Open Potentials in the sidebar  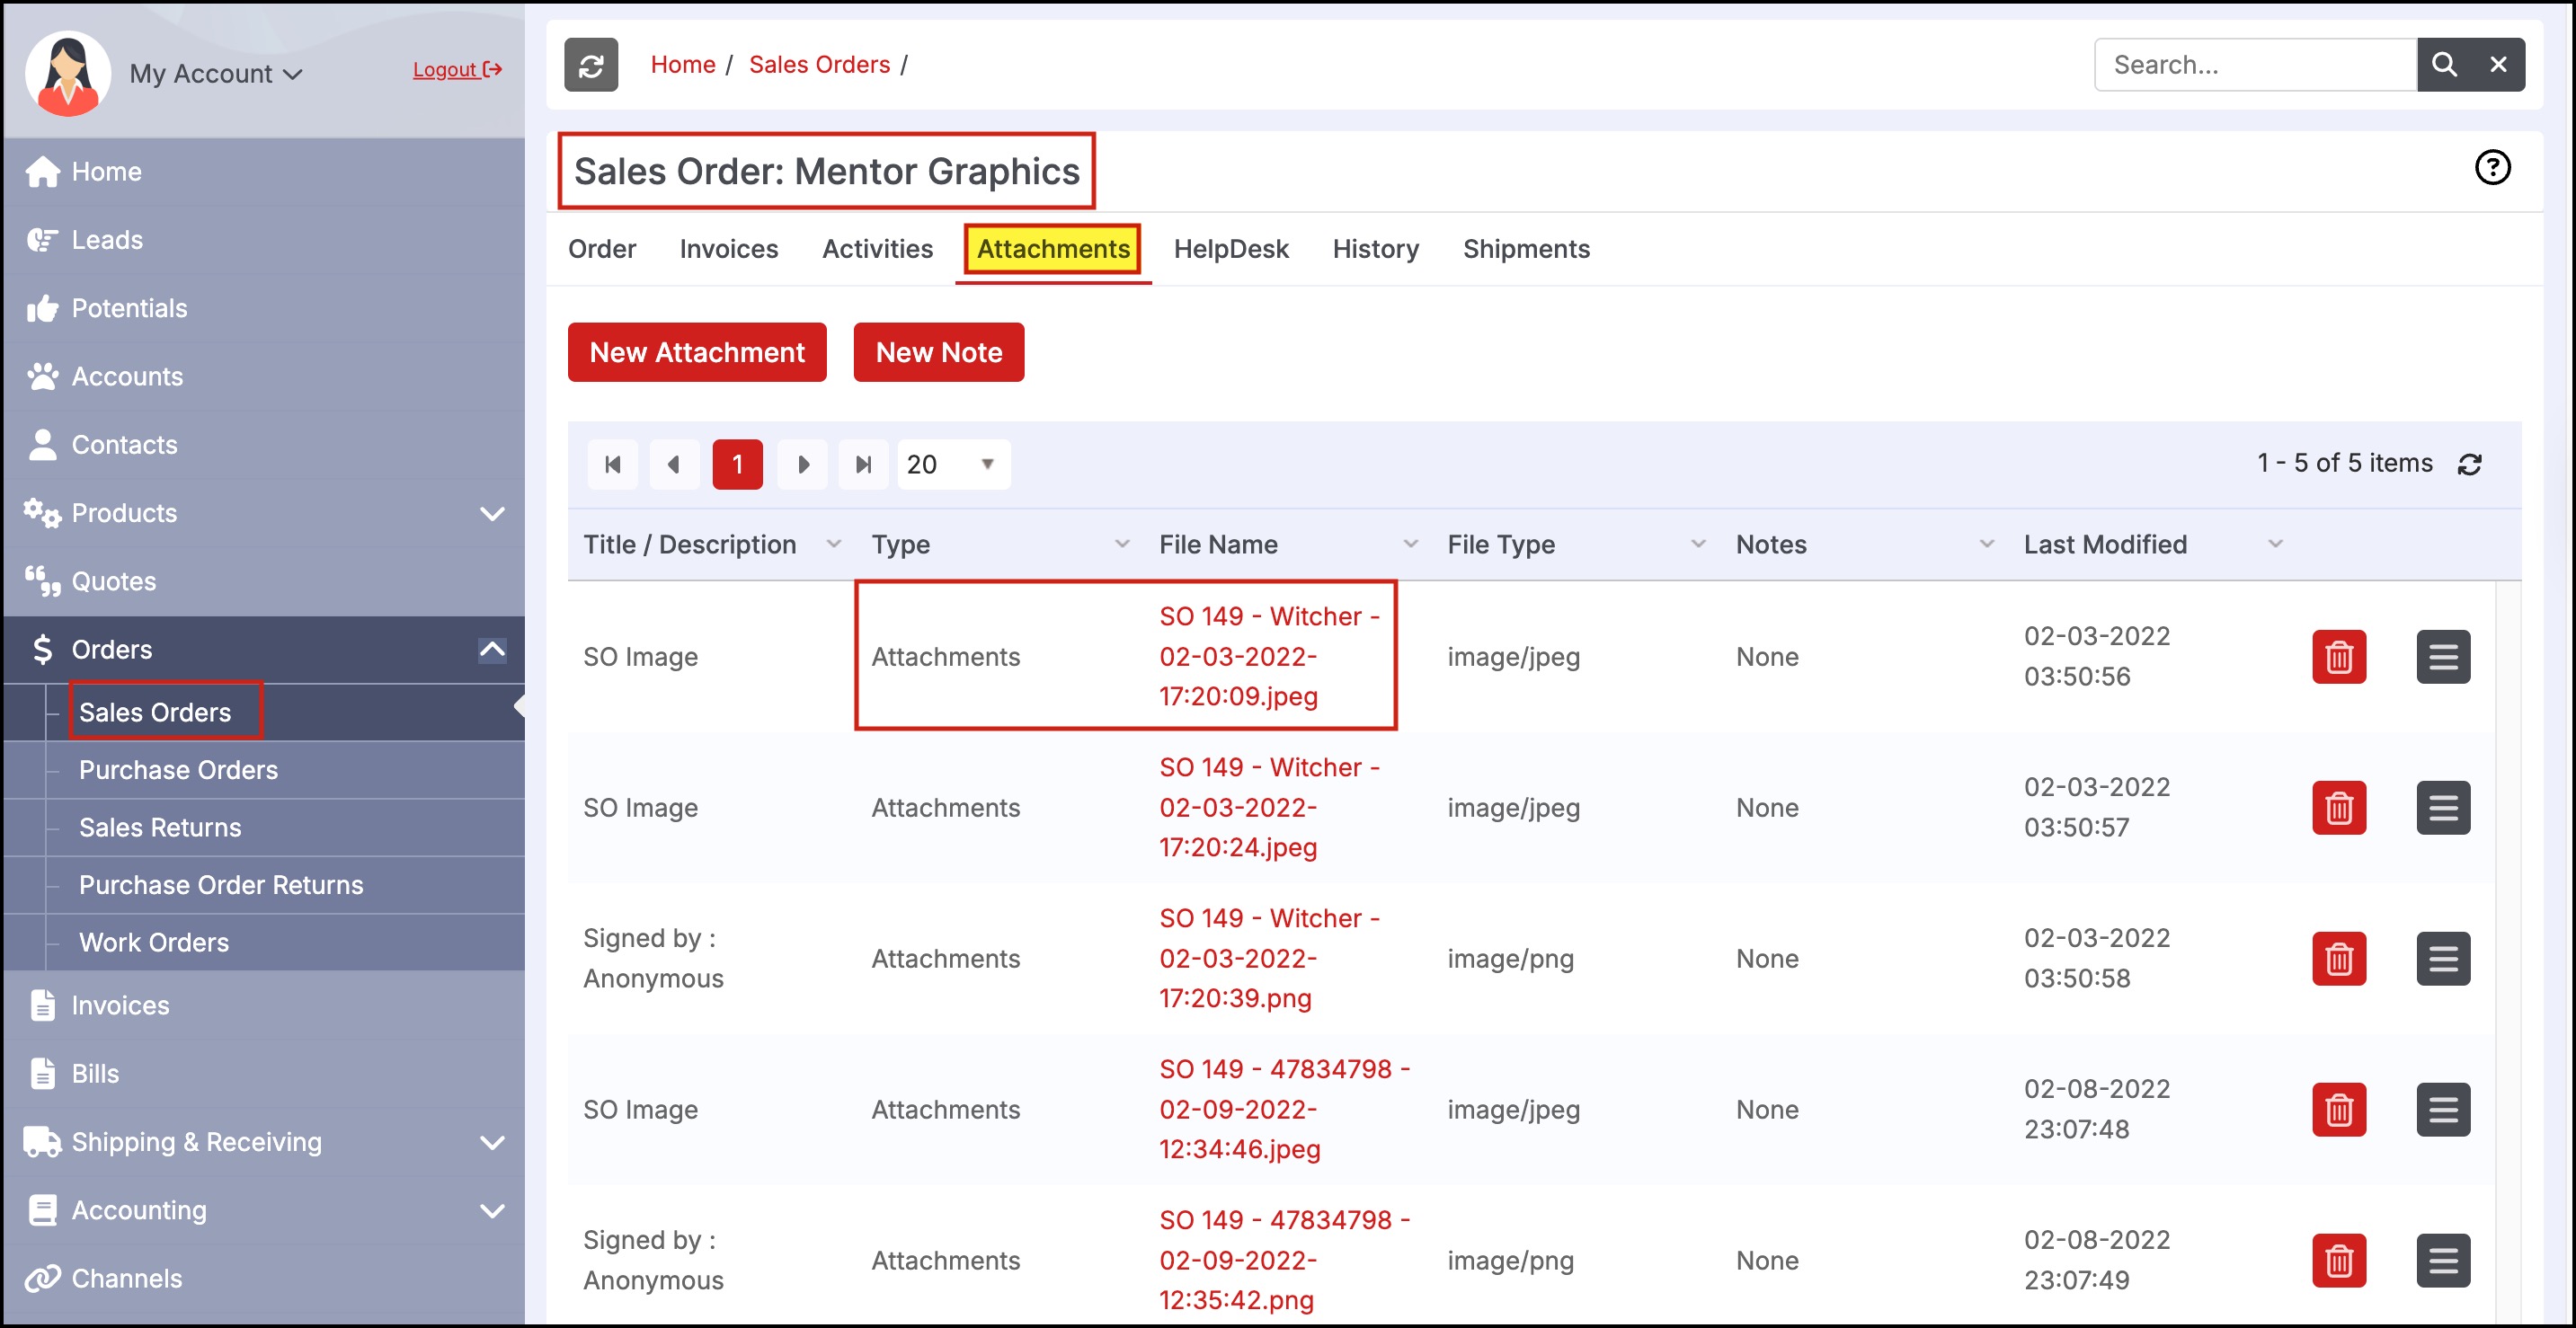pos(264,308)
